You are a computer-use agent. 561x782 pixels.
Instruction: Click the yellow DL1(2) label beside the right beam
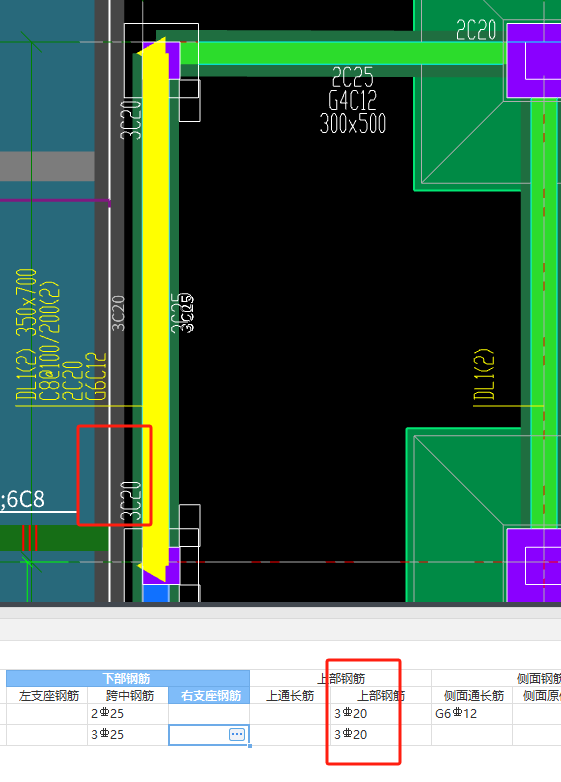click(x=484, y=374)
